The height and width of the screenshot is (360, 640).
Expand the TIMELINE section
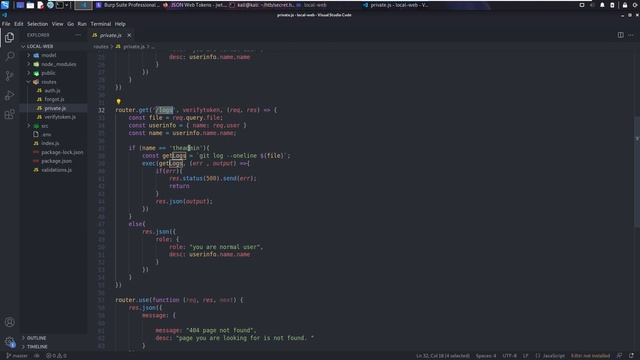(54, 347)
